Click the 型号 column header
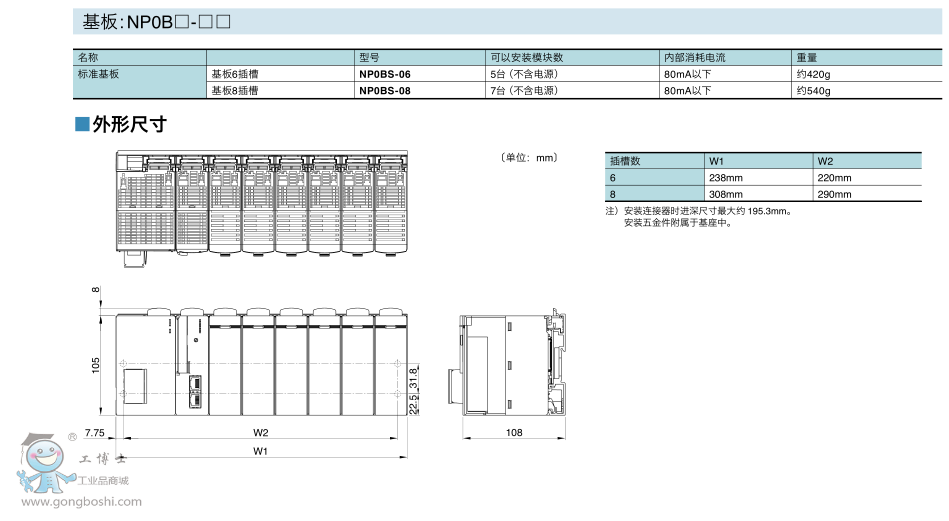The image size is (949, 521). (369, 58)
